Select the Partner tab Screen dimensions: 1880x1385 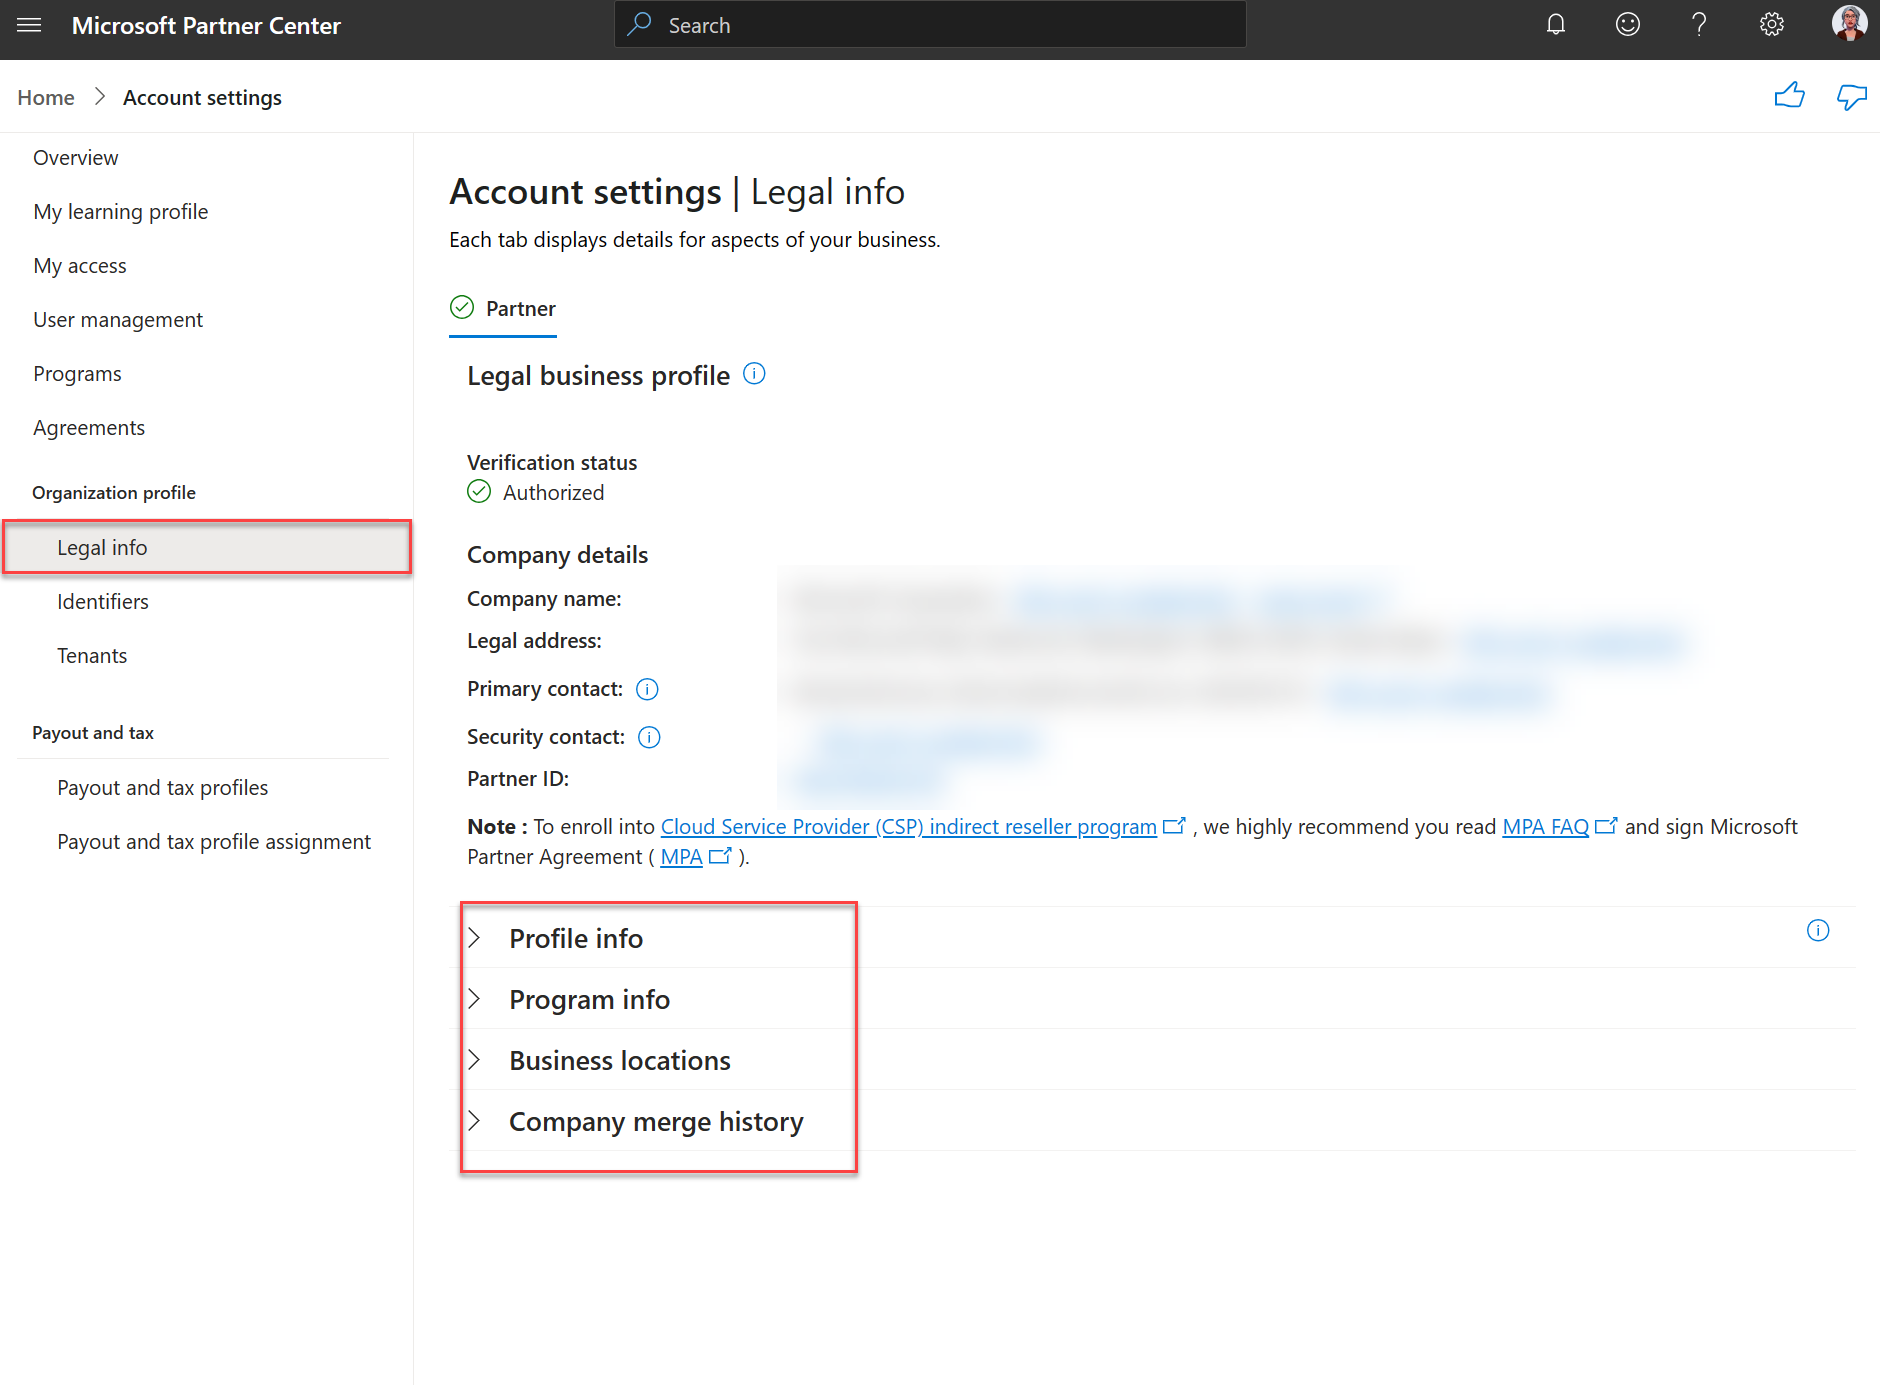503,308
